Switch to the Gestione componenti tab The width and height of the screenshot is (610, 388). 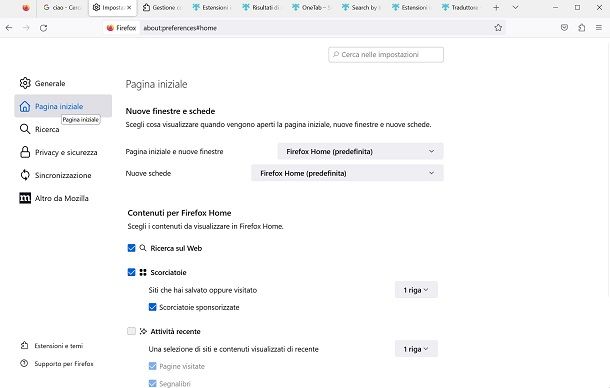click(162, 7)
